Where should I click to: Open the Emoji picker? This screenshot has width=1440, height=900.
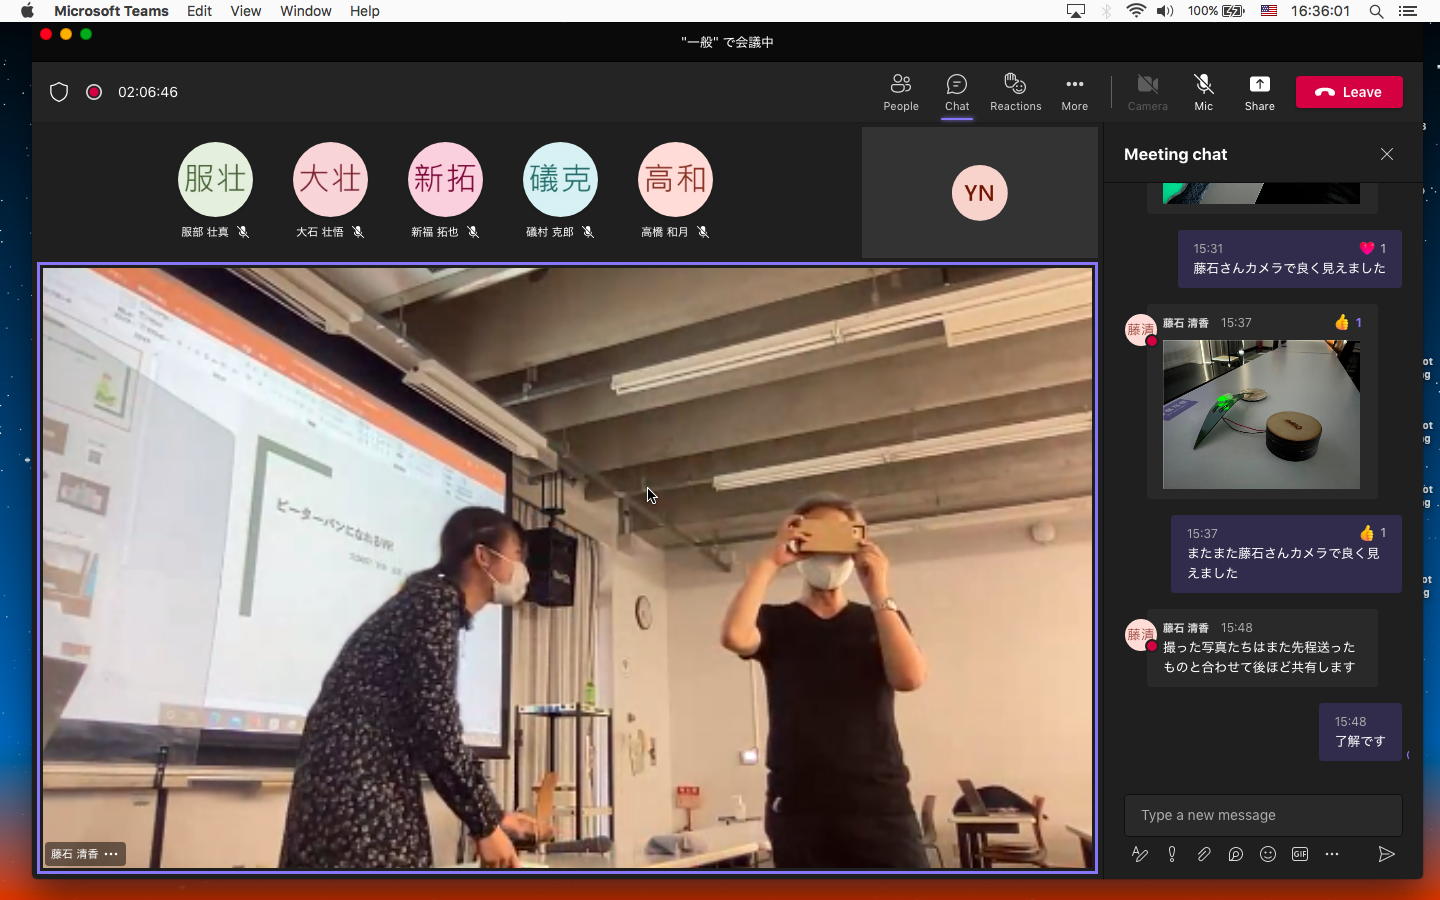(x=1268, y=854)
